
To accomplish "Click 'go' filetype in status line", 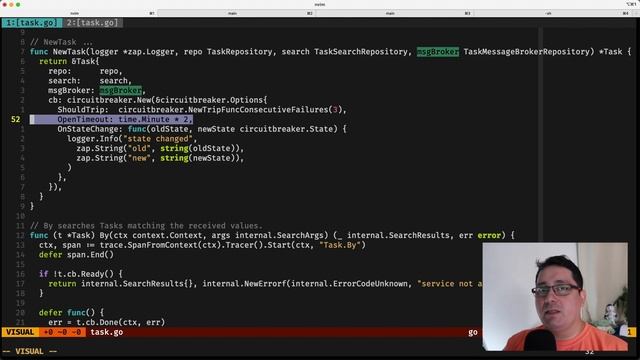I will (x=473, y=332).
